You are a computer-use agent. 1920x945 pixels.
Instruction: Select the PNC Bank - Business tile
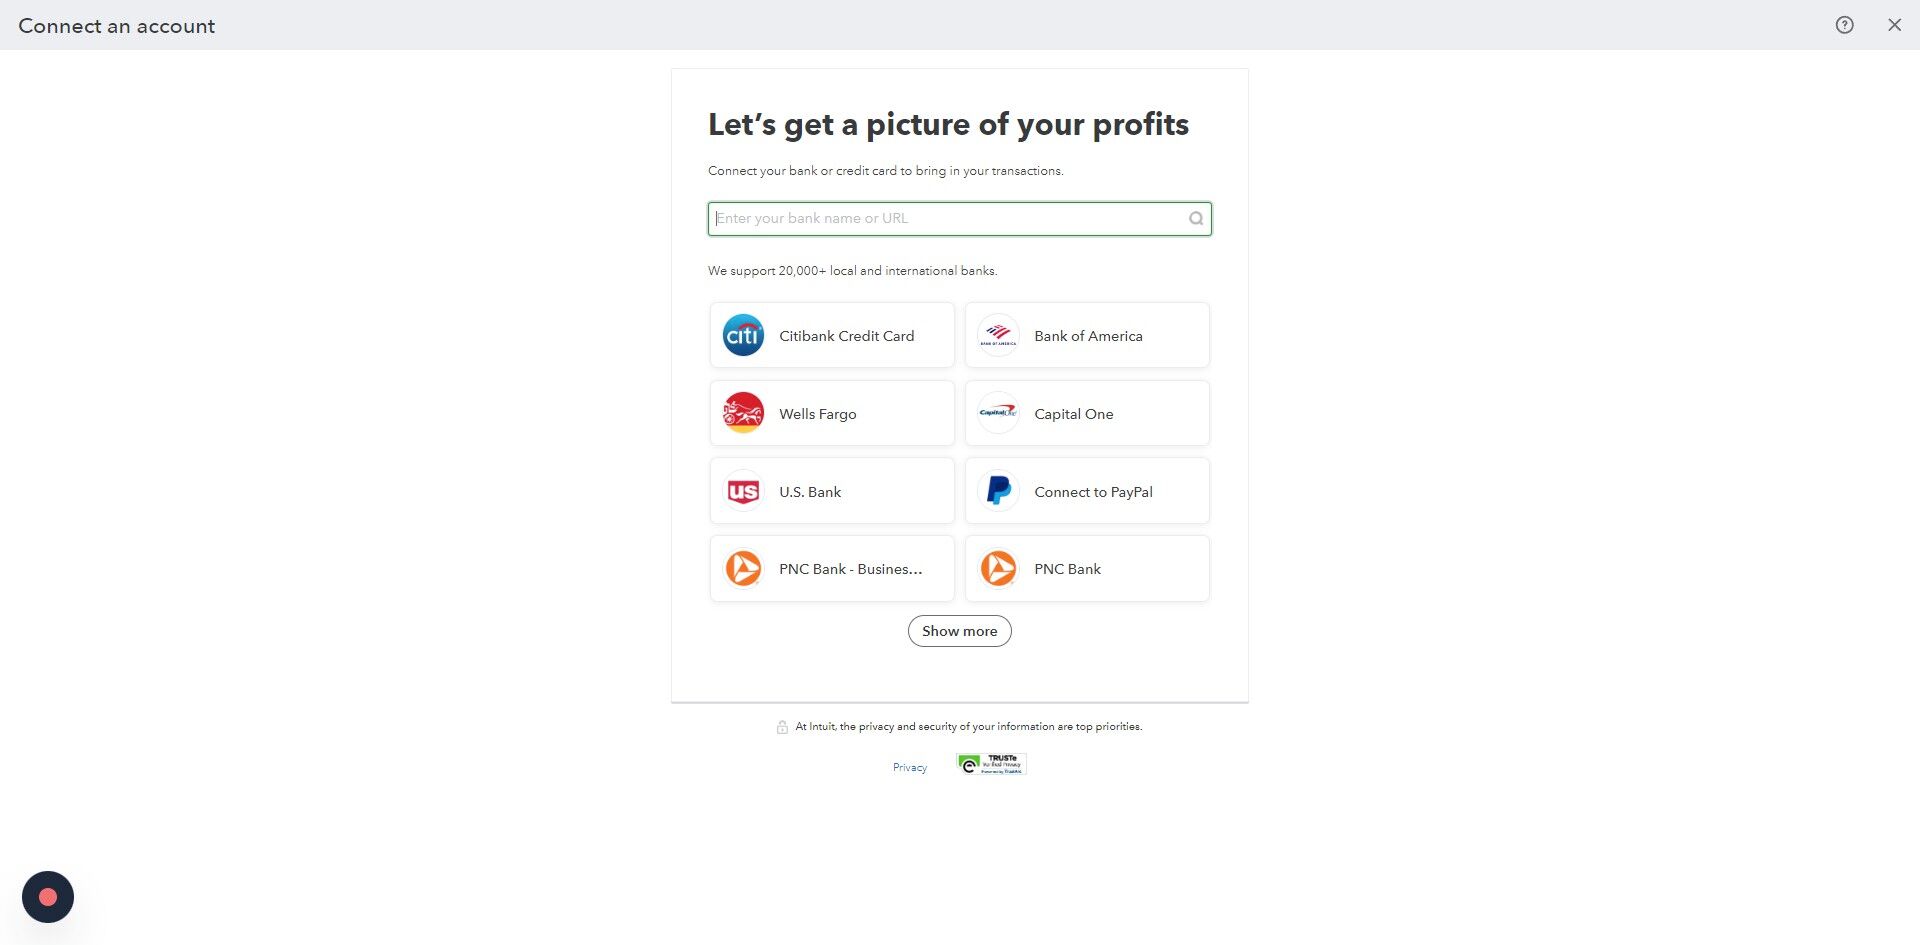point(832,569)
